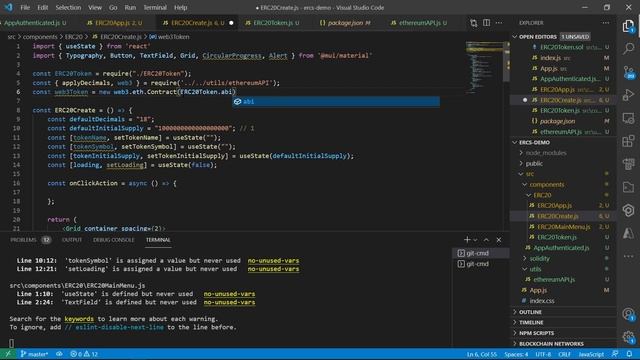
Task: Open the Selection menu
Action: click(x=68, y=7)
